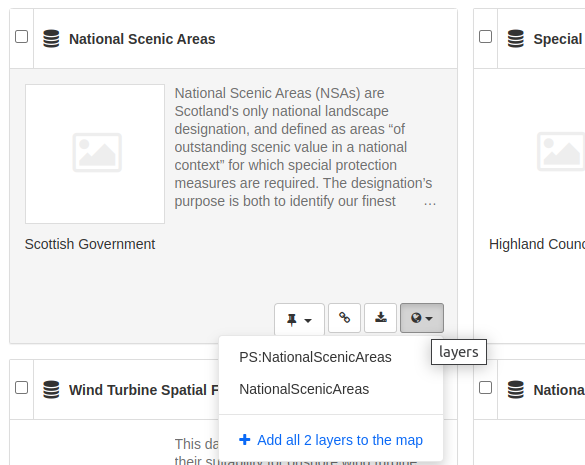Click the download icon button
This screenshot has height=465, width=585.
(381, 318)
